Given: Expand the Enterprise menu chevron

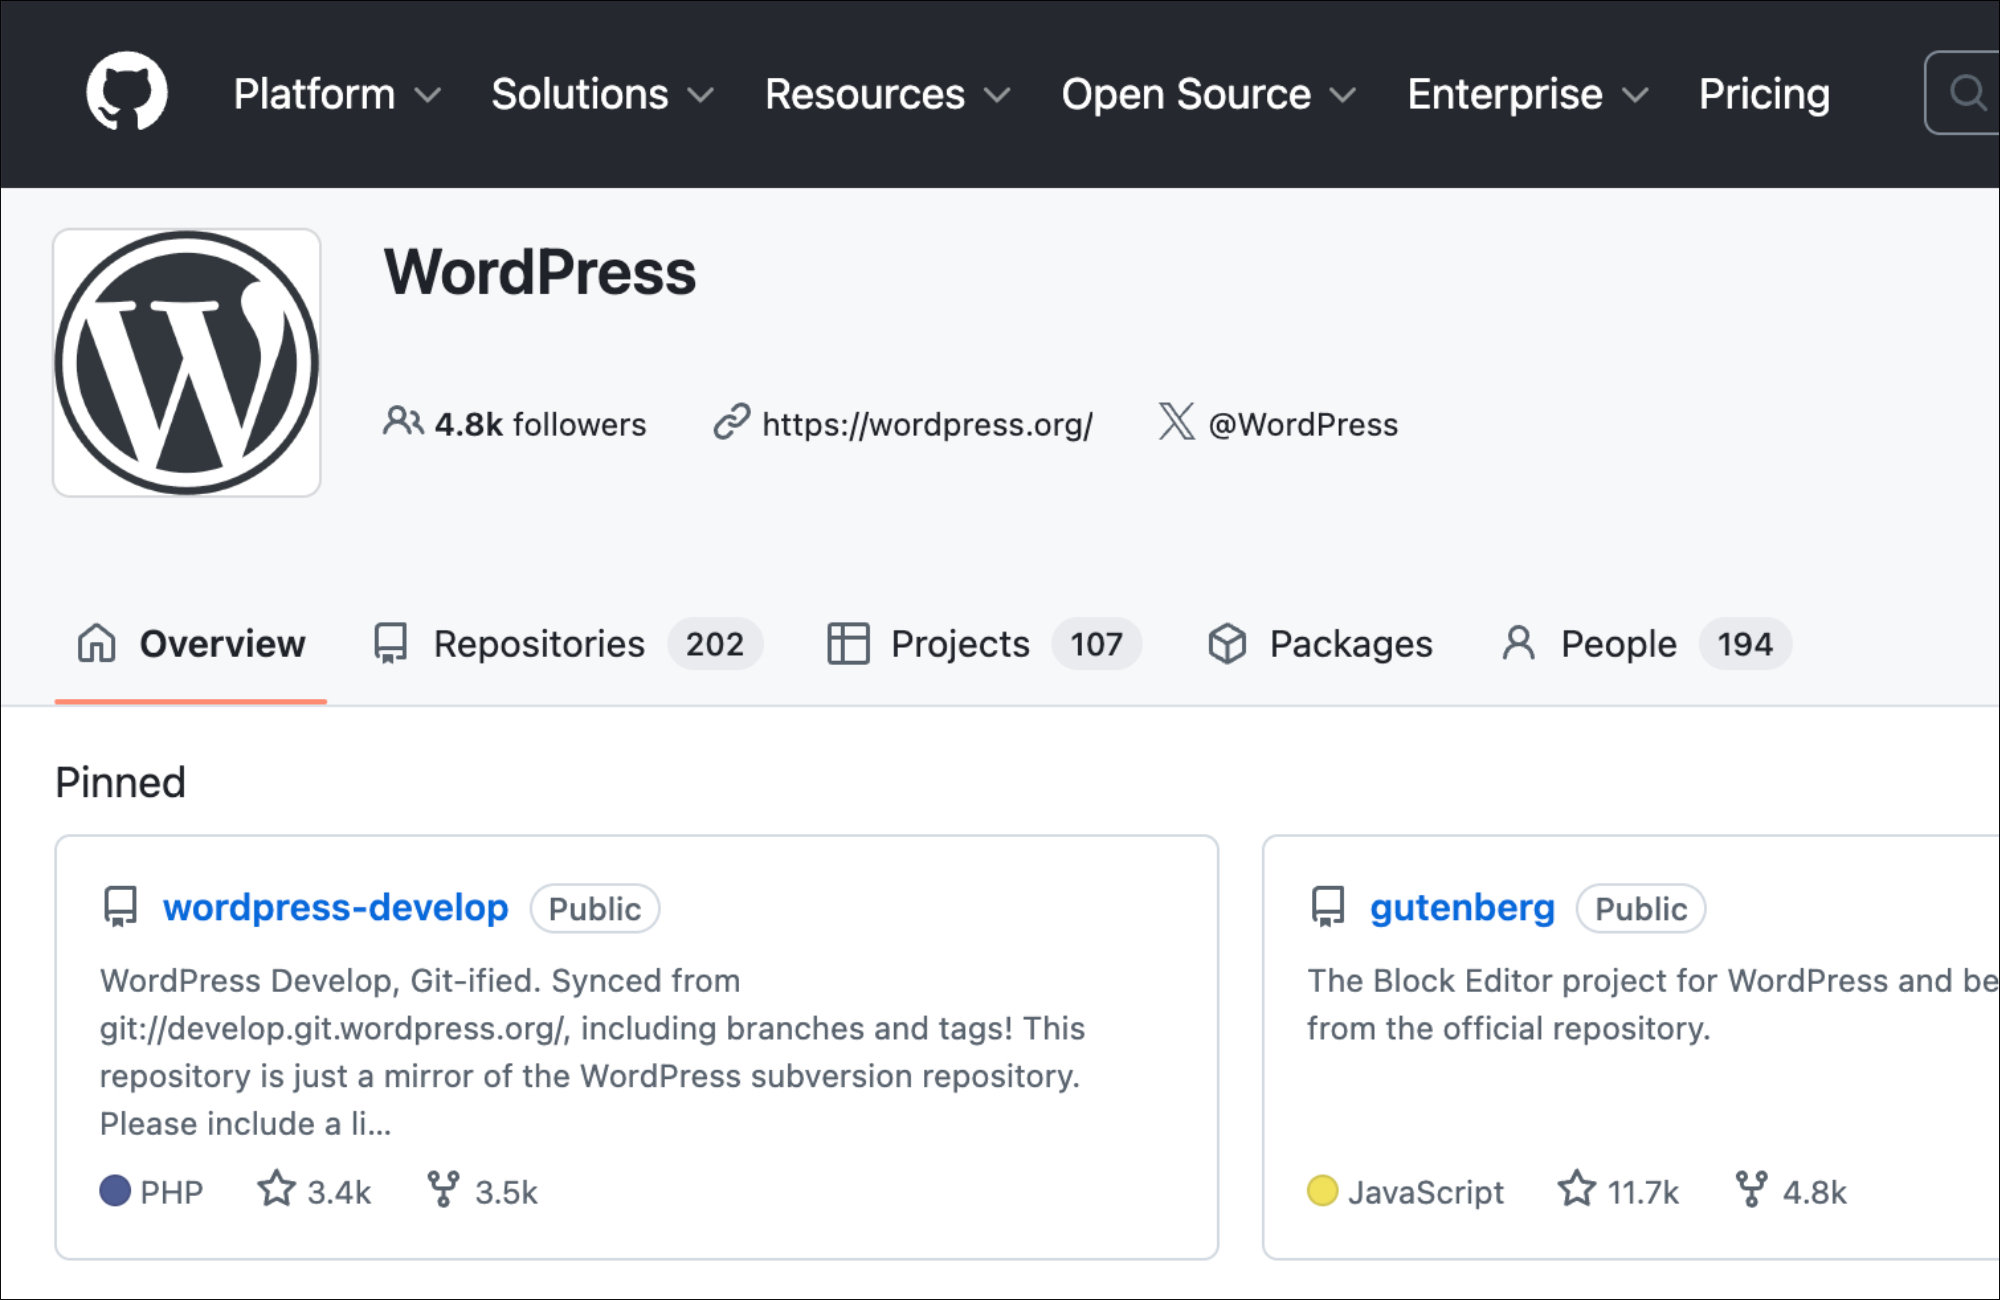Looking at the screenshot, I should pos(1635,95).
